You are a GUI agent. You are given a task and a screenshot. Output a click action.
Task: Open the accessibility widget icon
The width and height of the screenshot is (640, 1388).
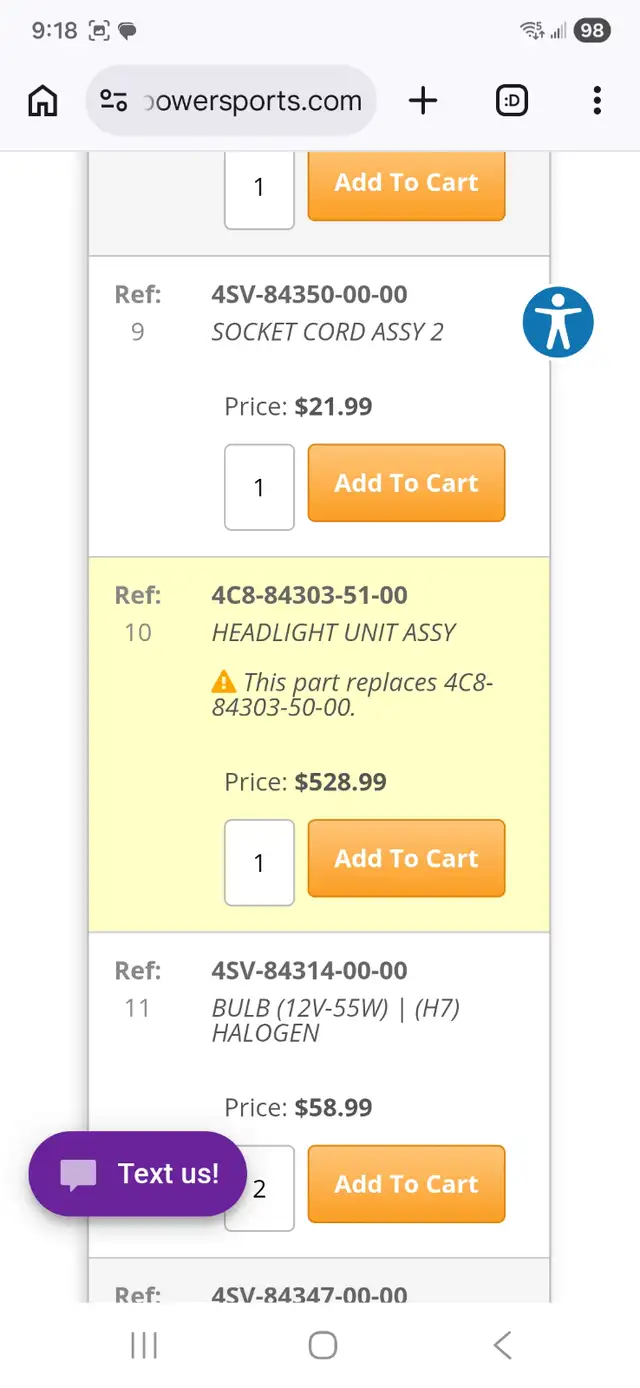coord(558,322)
